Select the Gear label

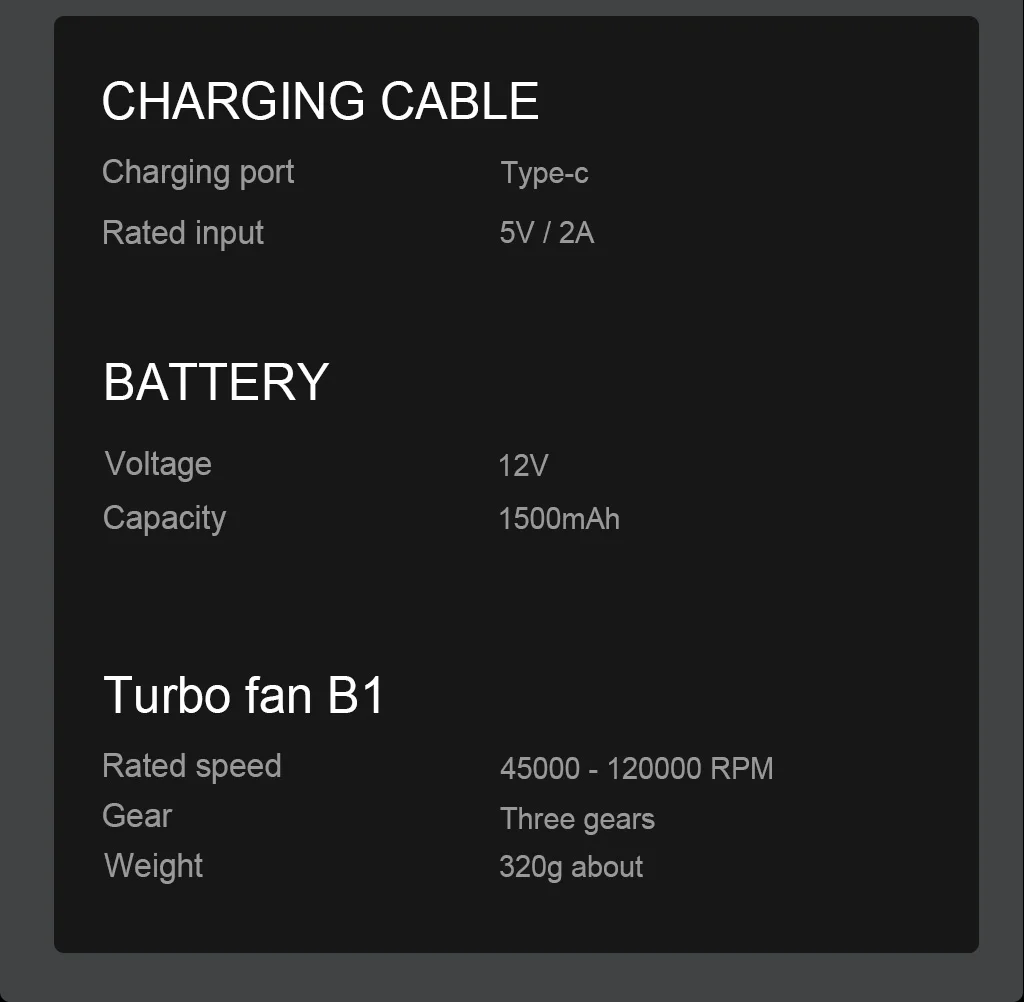[x=137, y=816]
